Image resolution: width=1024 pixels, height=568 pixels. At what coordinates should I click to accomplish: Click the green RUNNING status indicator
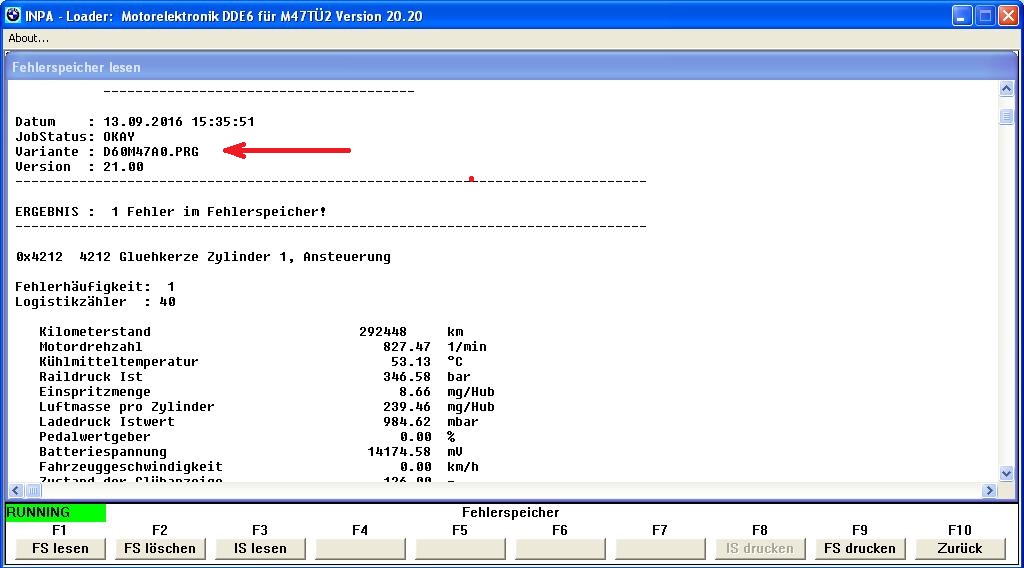(55, 513)
